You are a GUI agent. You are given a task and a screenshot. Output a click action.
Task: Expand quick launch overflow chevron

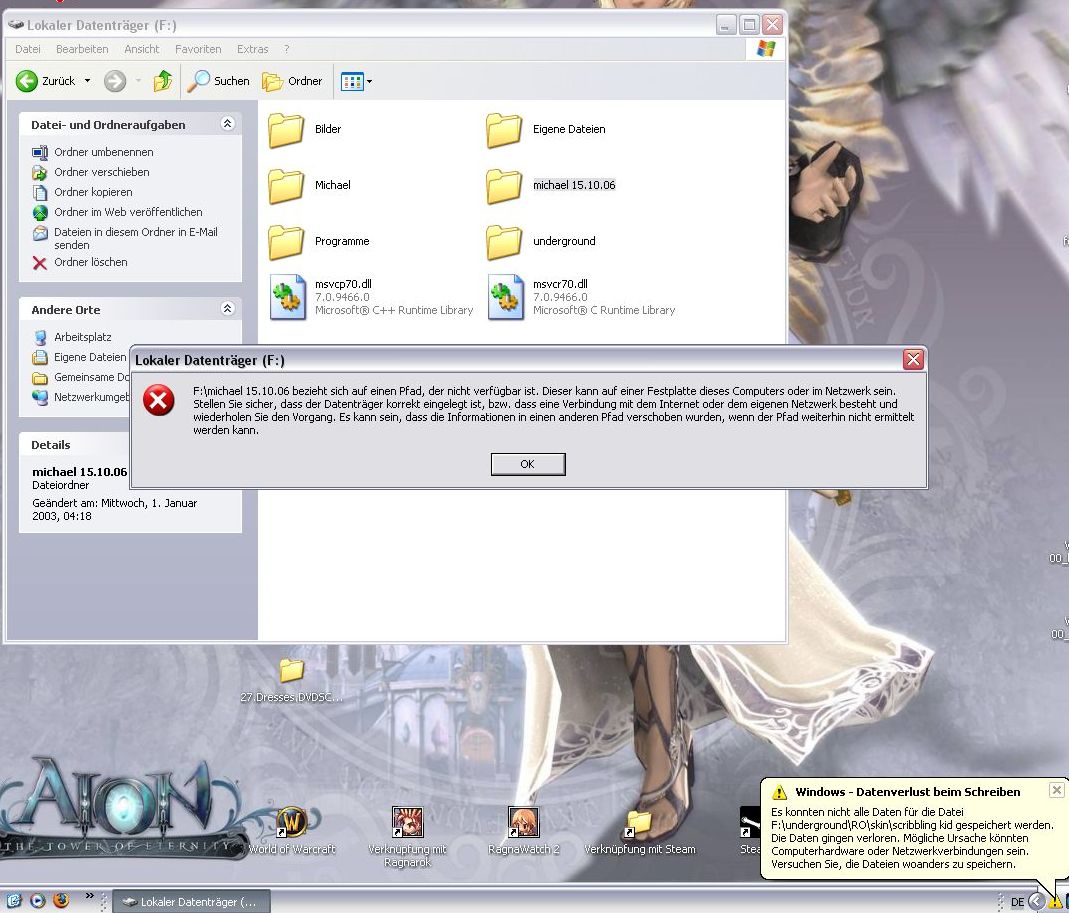pyautogui.click(x=89, y=896)
